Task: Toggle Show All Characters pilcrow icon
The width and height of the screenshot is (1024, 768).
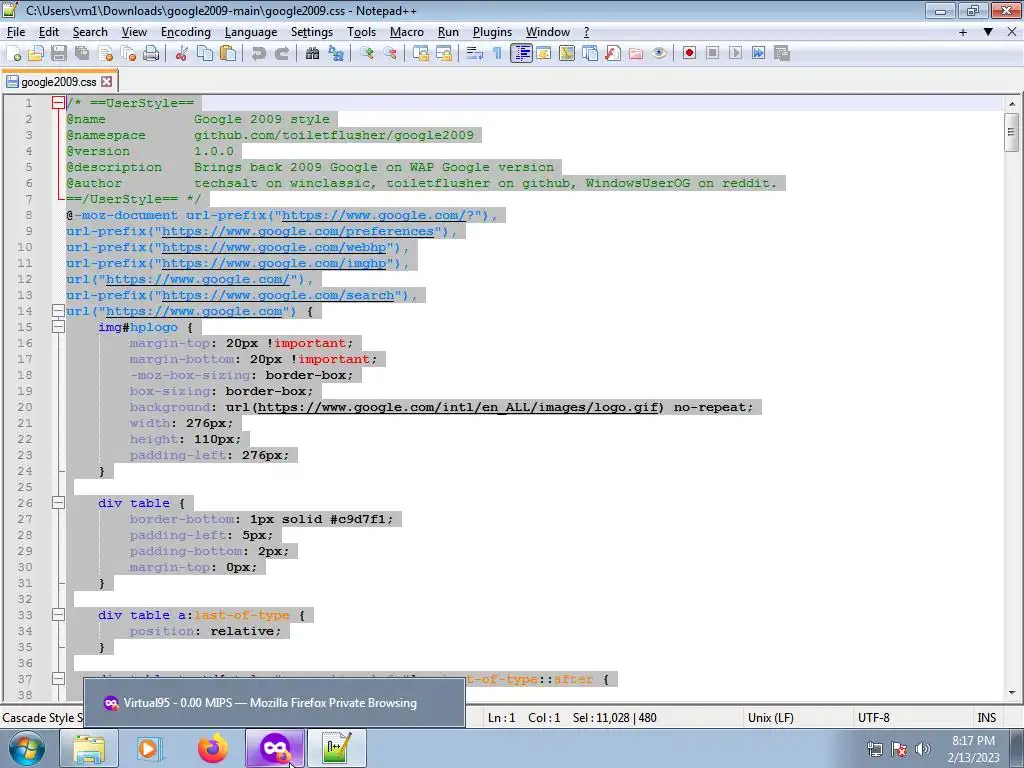Action: click(x=498, y=54)
